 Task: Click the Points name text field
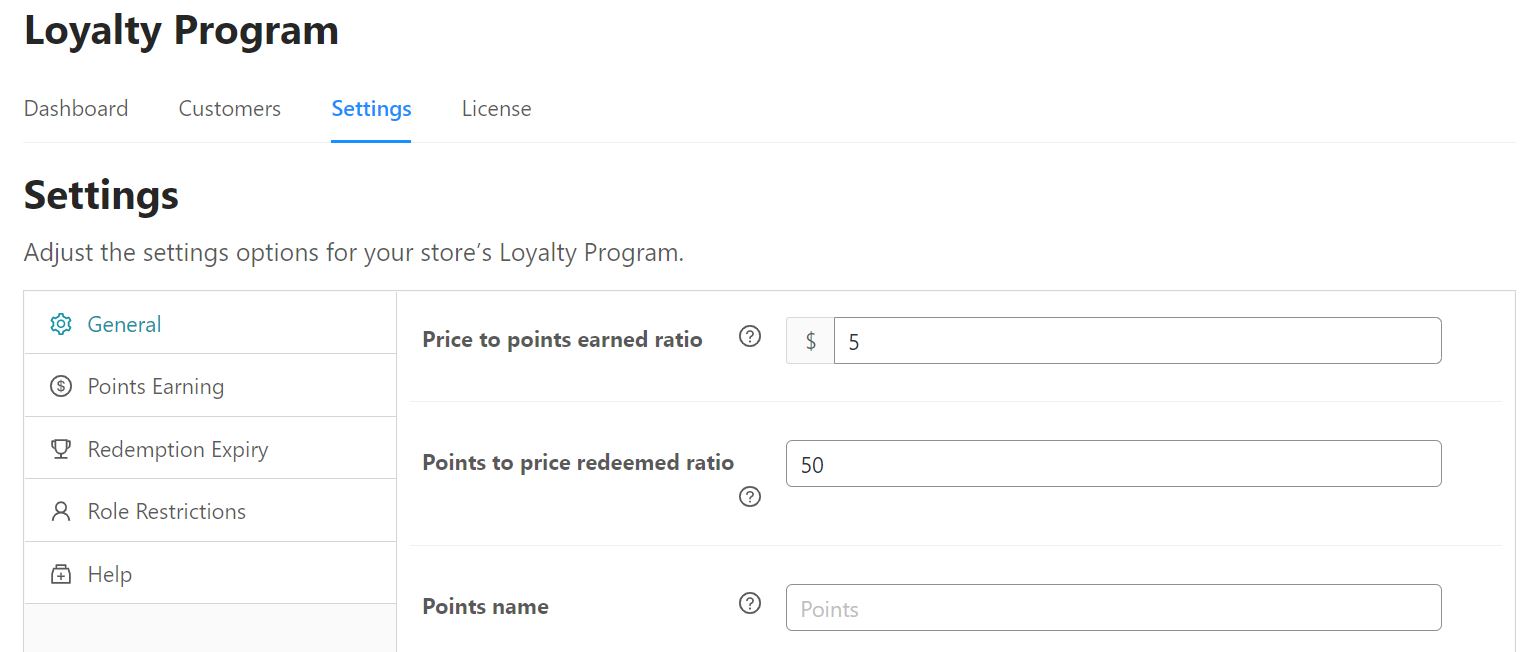[x=1113, y=608]
